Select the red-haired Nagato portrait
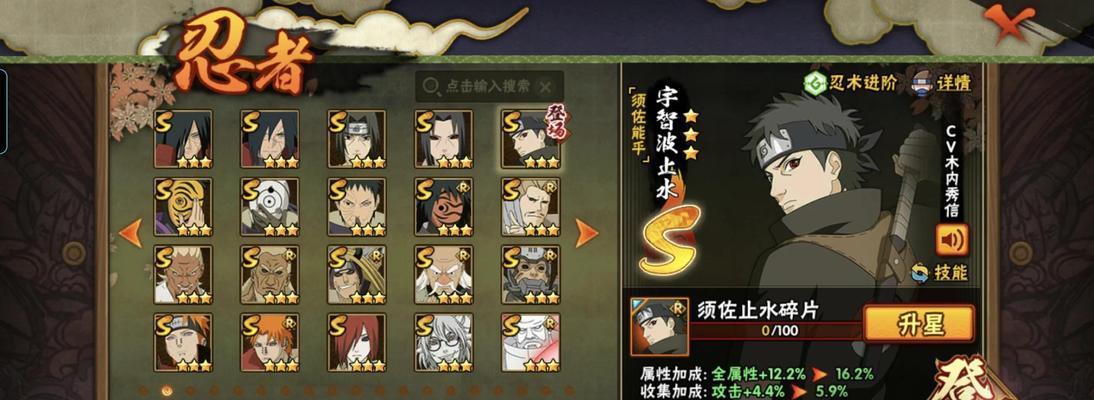1094x400 pixels. (x=357, y=342)
